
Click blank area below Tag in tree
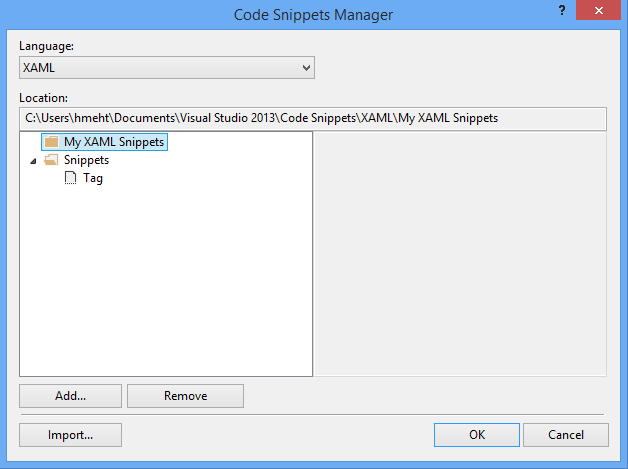pos(166,280)
